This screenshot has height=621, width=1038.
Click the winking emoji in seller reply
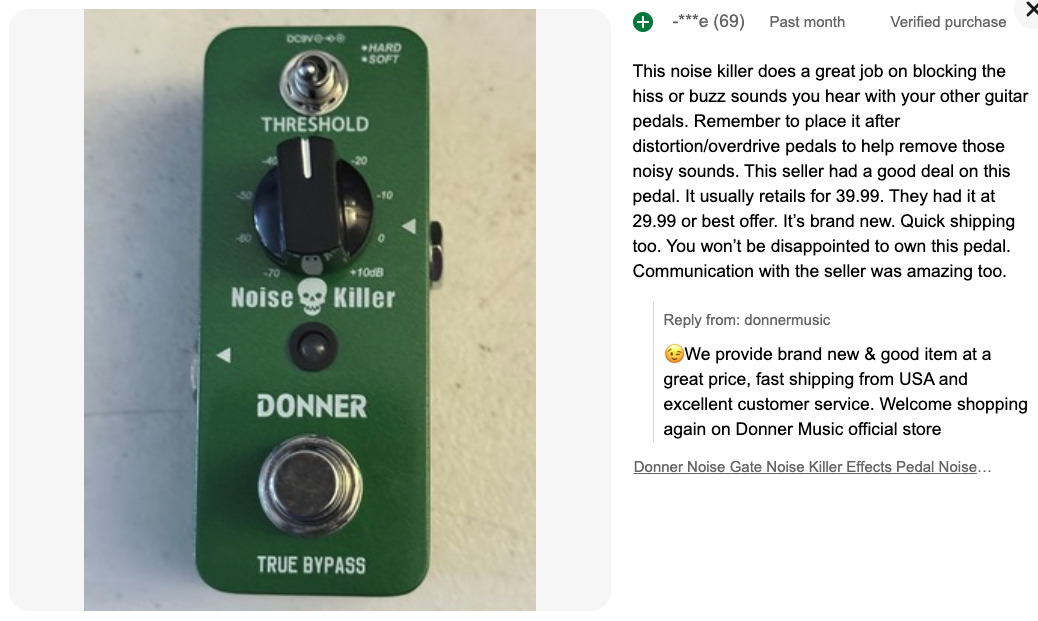coord(673,354)
